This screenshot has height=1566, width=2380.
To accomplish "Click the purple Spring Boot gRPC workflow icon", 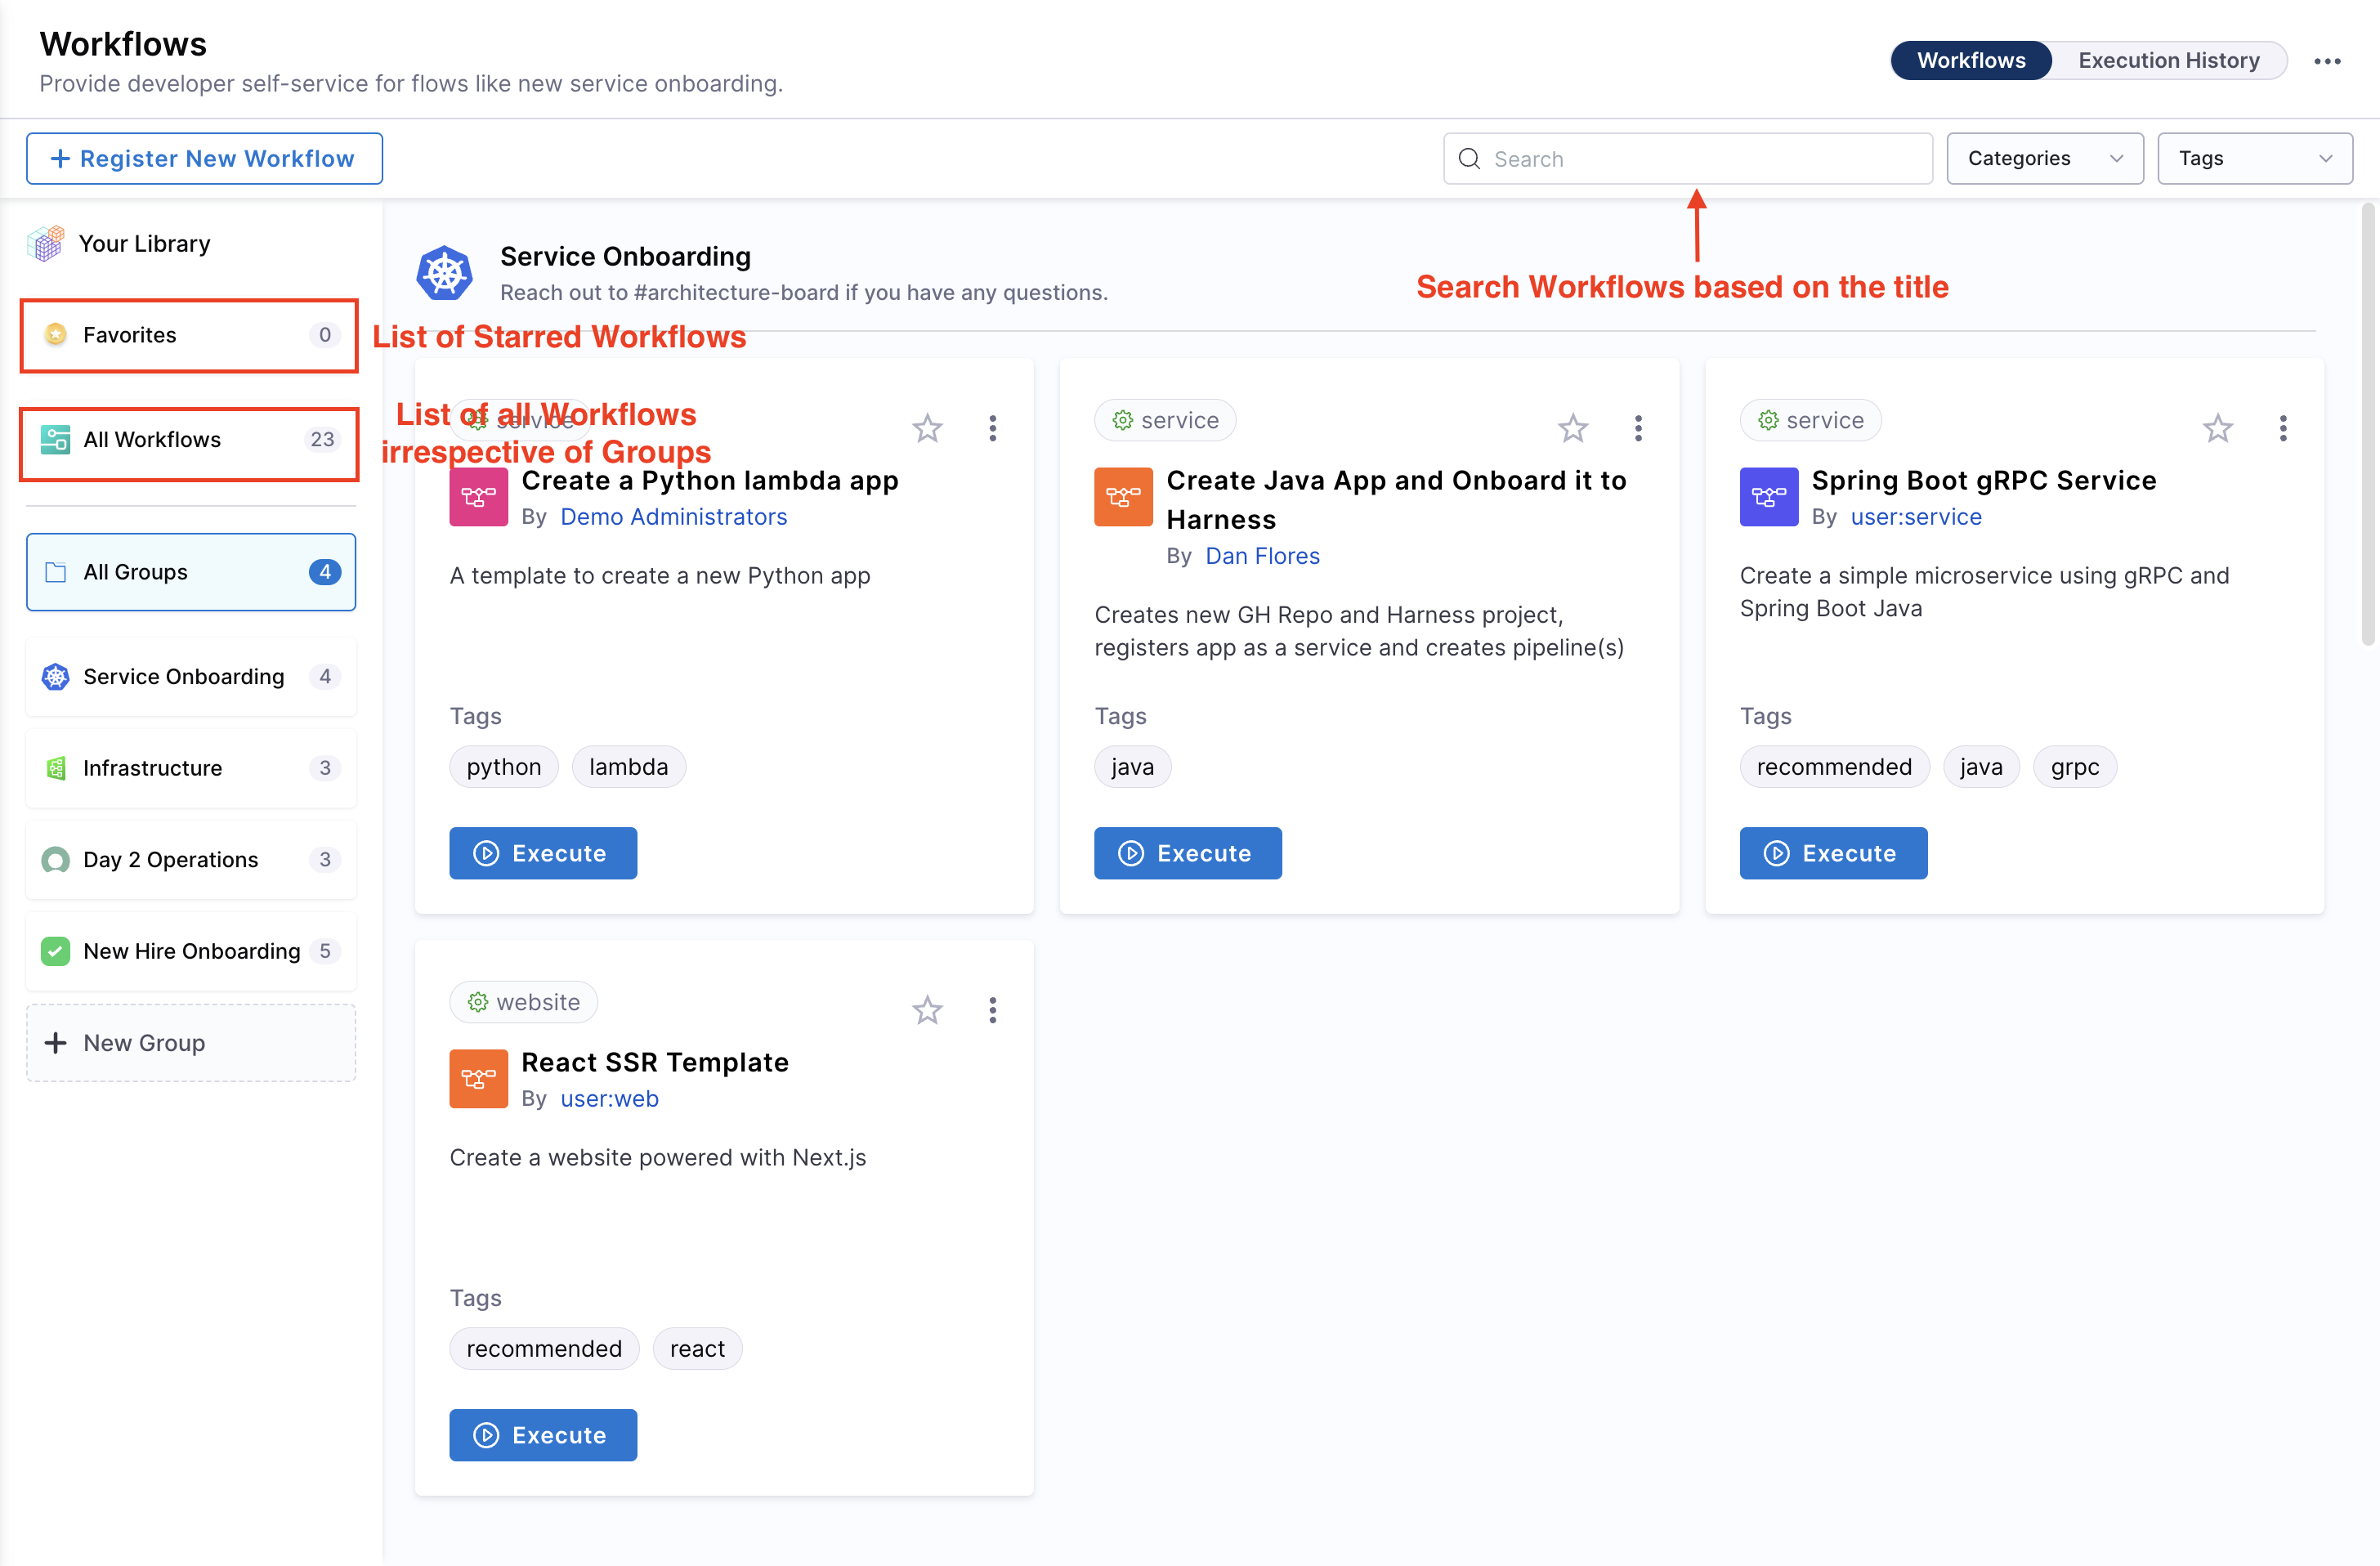I will click(1768, 497).
